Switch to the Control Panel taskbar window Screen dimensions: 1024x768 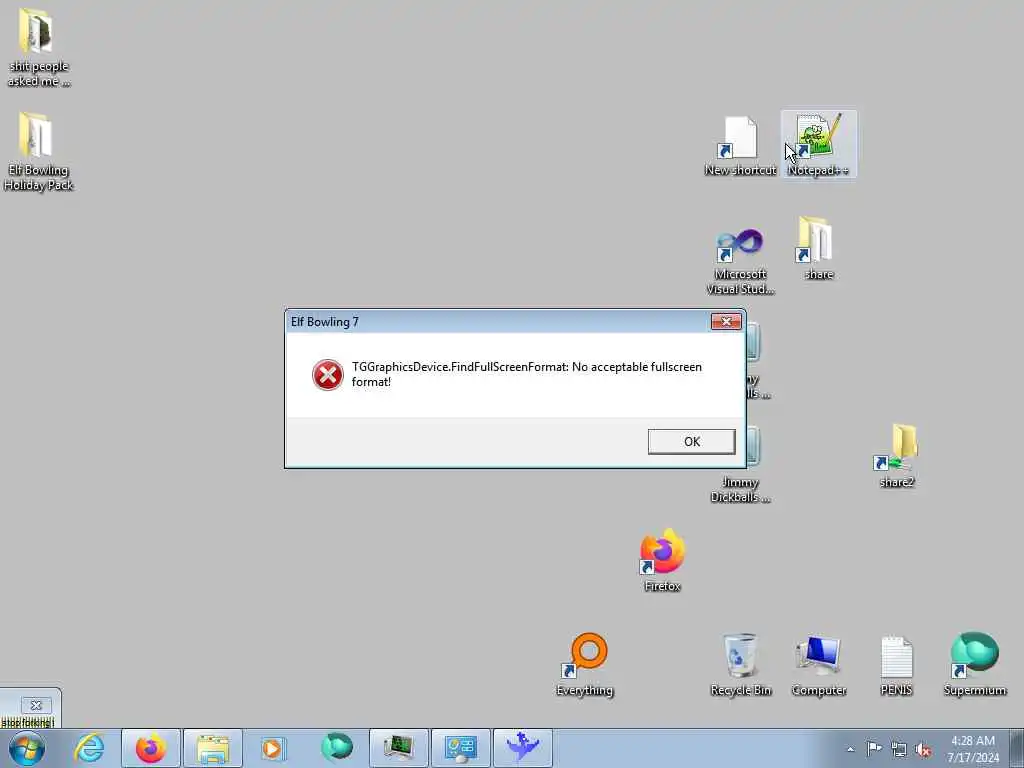coord(460,748)
